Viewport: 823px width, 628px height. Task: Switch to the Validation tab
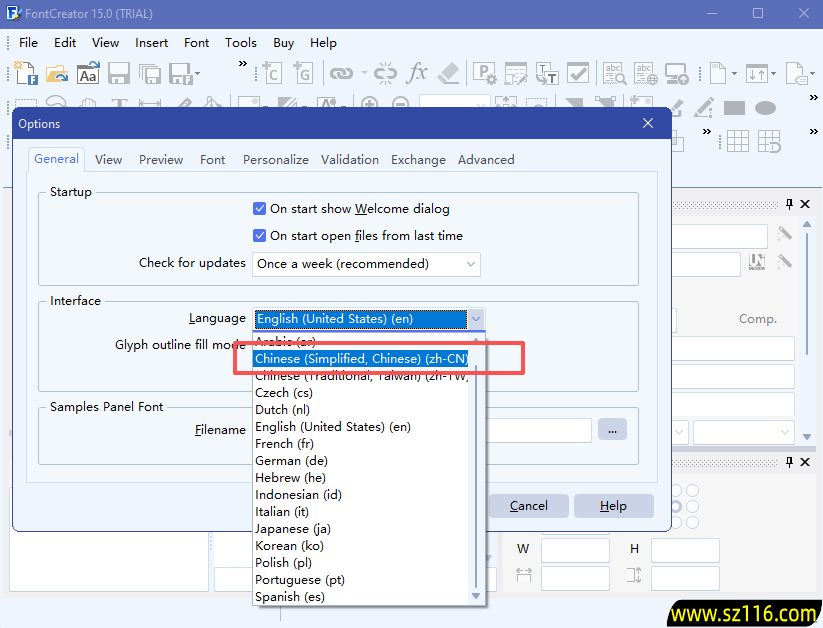[349, 160]
